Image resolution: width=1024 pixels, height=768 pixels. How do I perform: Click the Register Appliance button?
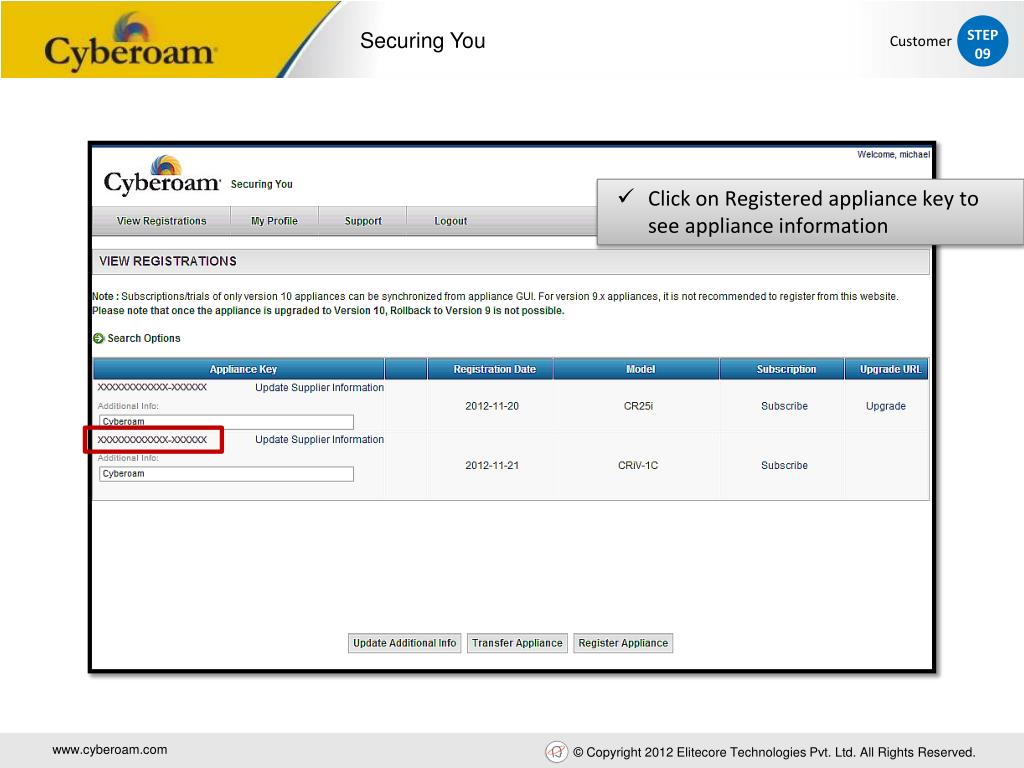(623, 643)
